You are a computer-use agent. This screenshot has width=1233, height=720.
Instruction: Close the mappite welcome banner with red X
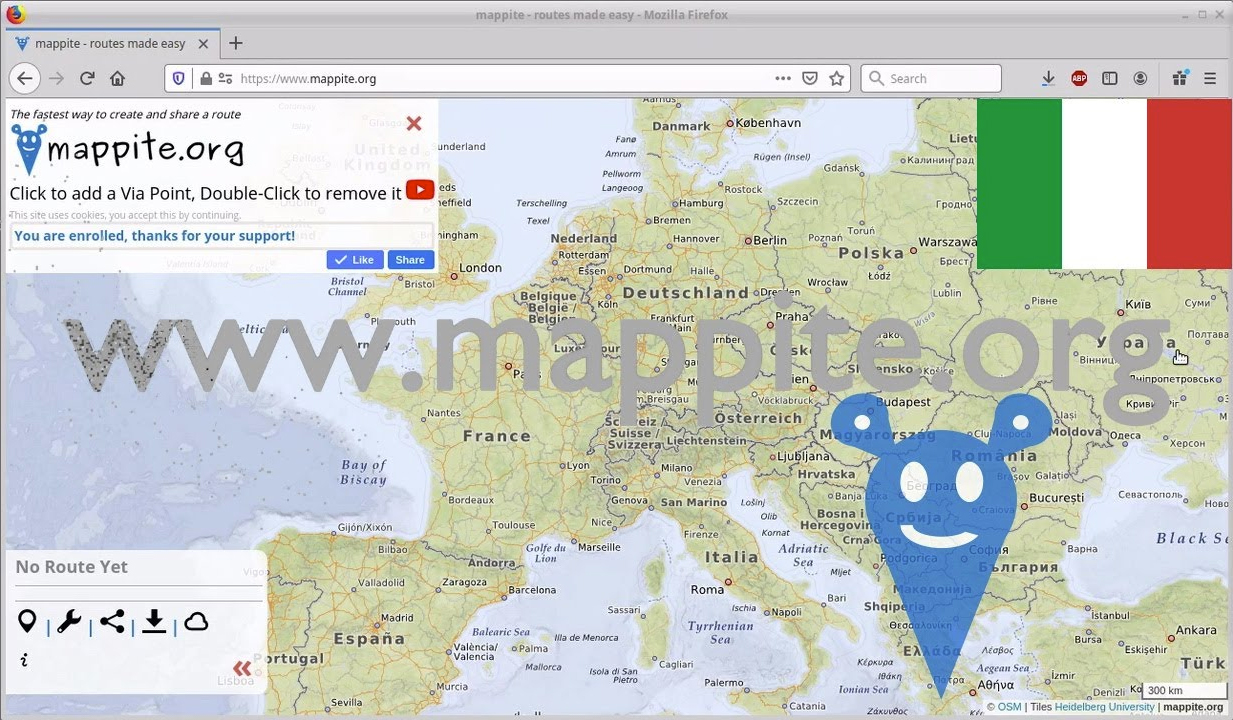pyautogui.click(x=414, y=124)
